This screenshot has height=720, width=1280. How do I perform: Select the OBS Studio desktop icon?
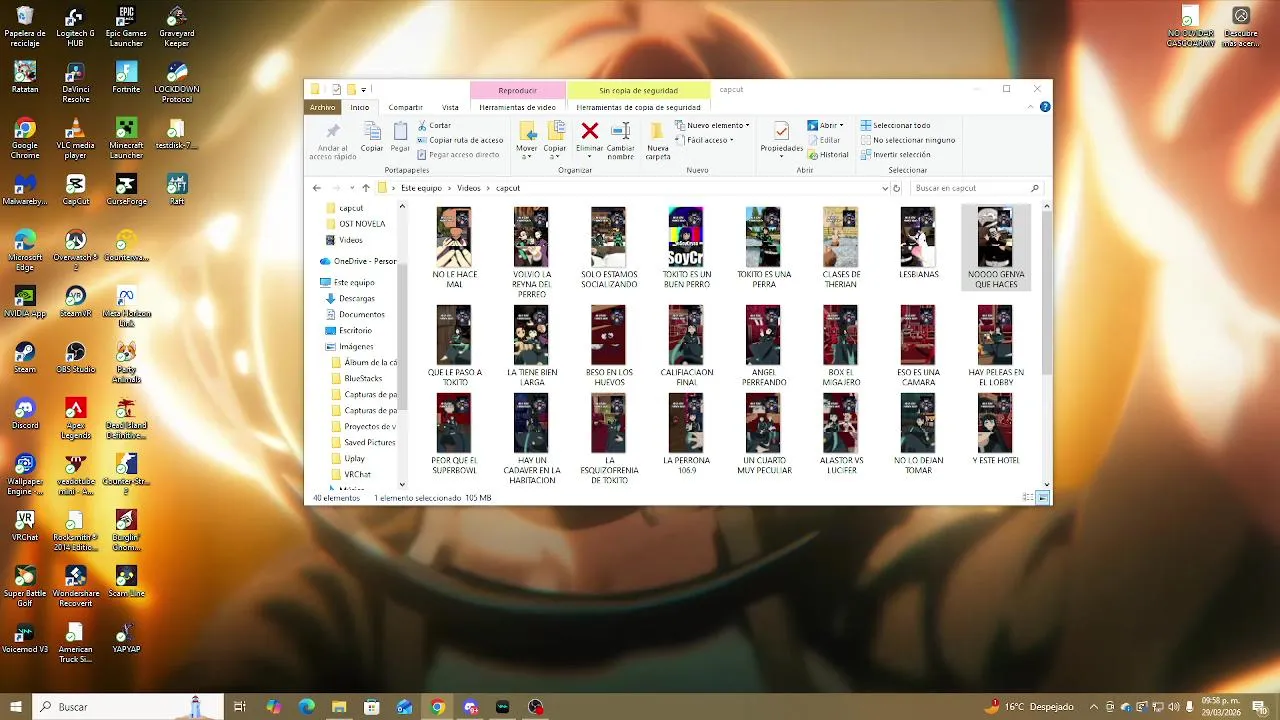click(76, 358)
